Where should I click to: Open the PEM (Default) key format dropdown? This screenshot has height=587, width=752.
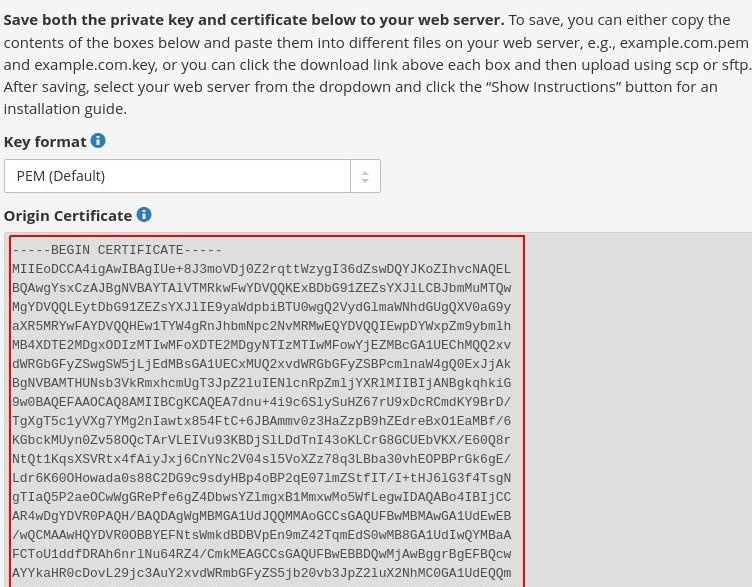(192, 176)
